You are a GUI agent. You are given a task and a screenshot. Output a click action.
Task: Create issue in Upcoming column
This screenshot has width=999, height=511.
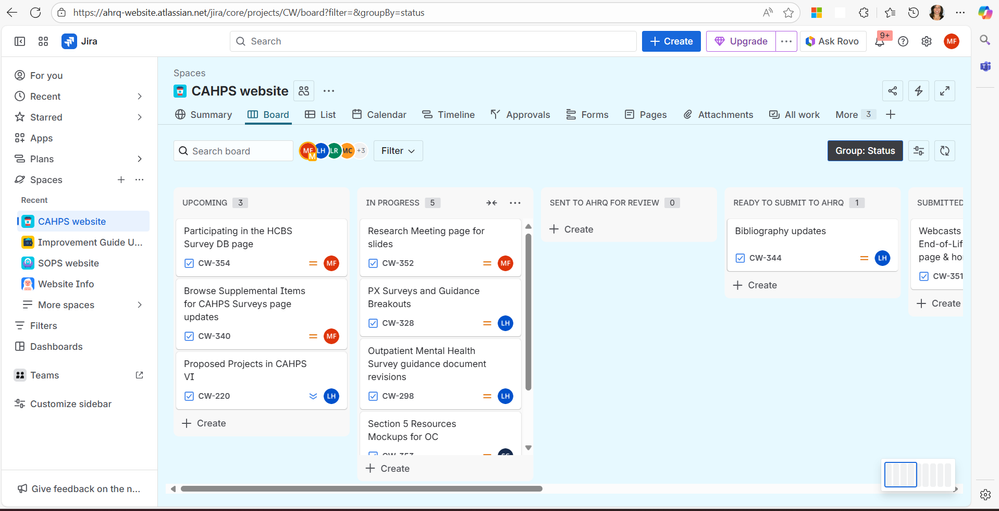click(x=204, y=423)
